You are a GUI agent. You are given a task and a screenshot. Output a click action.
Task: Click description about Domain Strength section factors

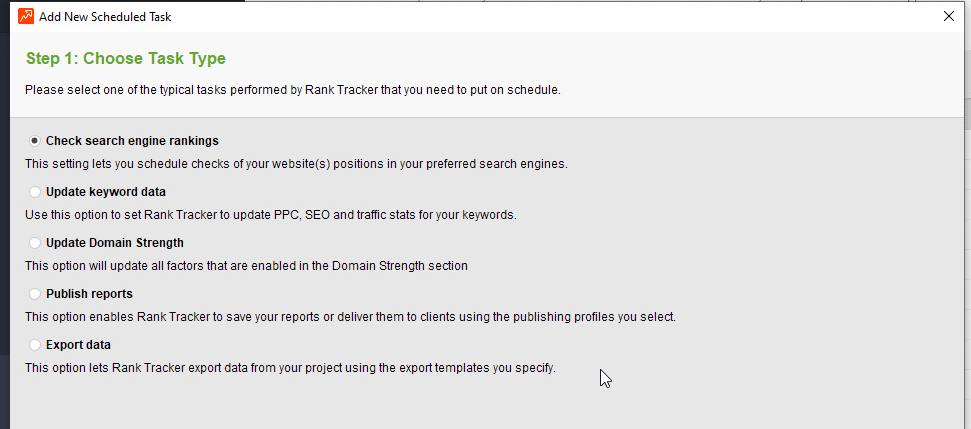(x=246, y=266)
